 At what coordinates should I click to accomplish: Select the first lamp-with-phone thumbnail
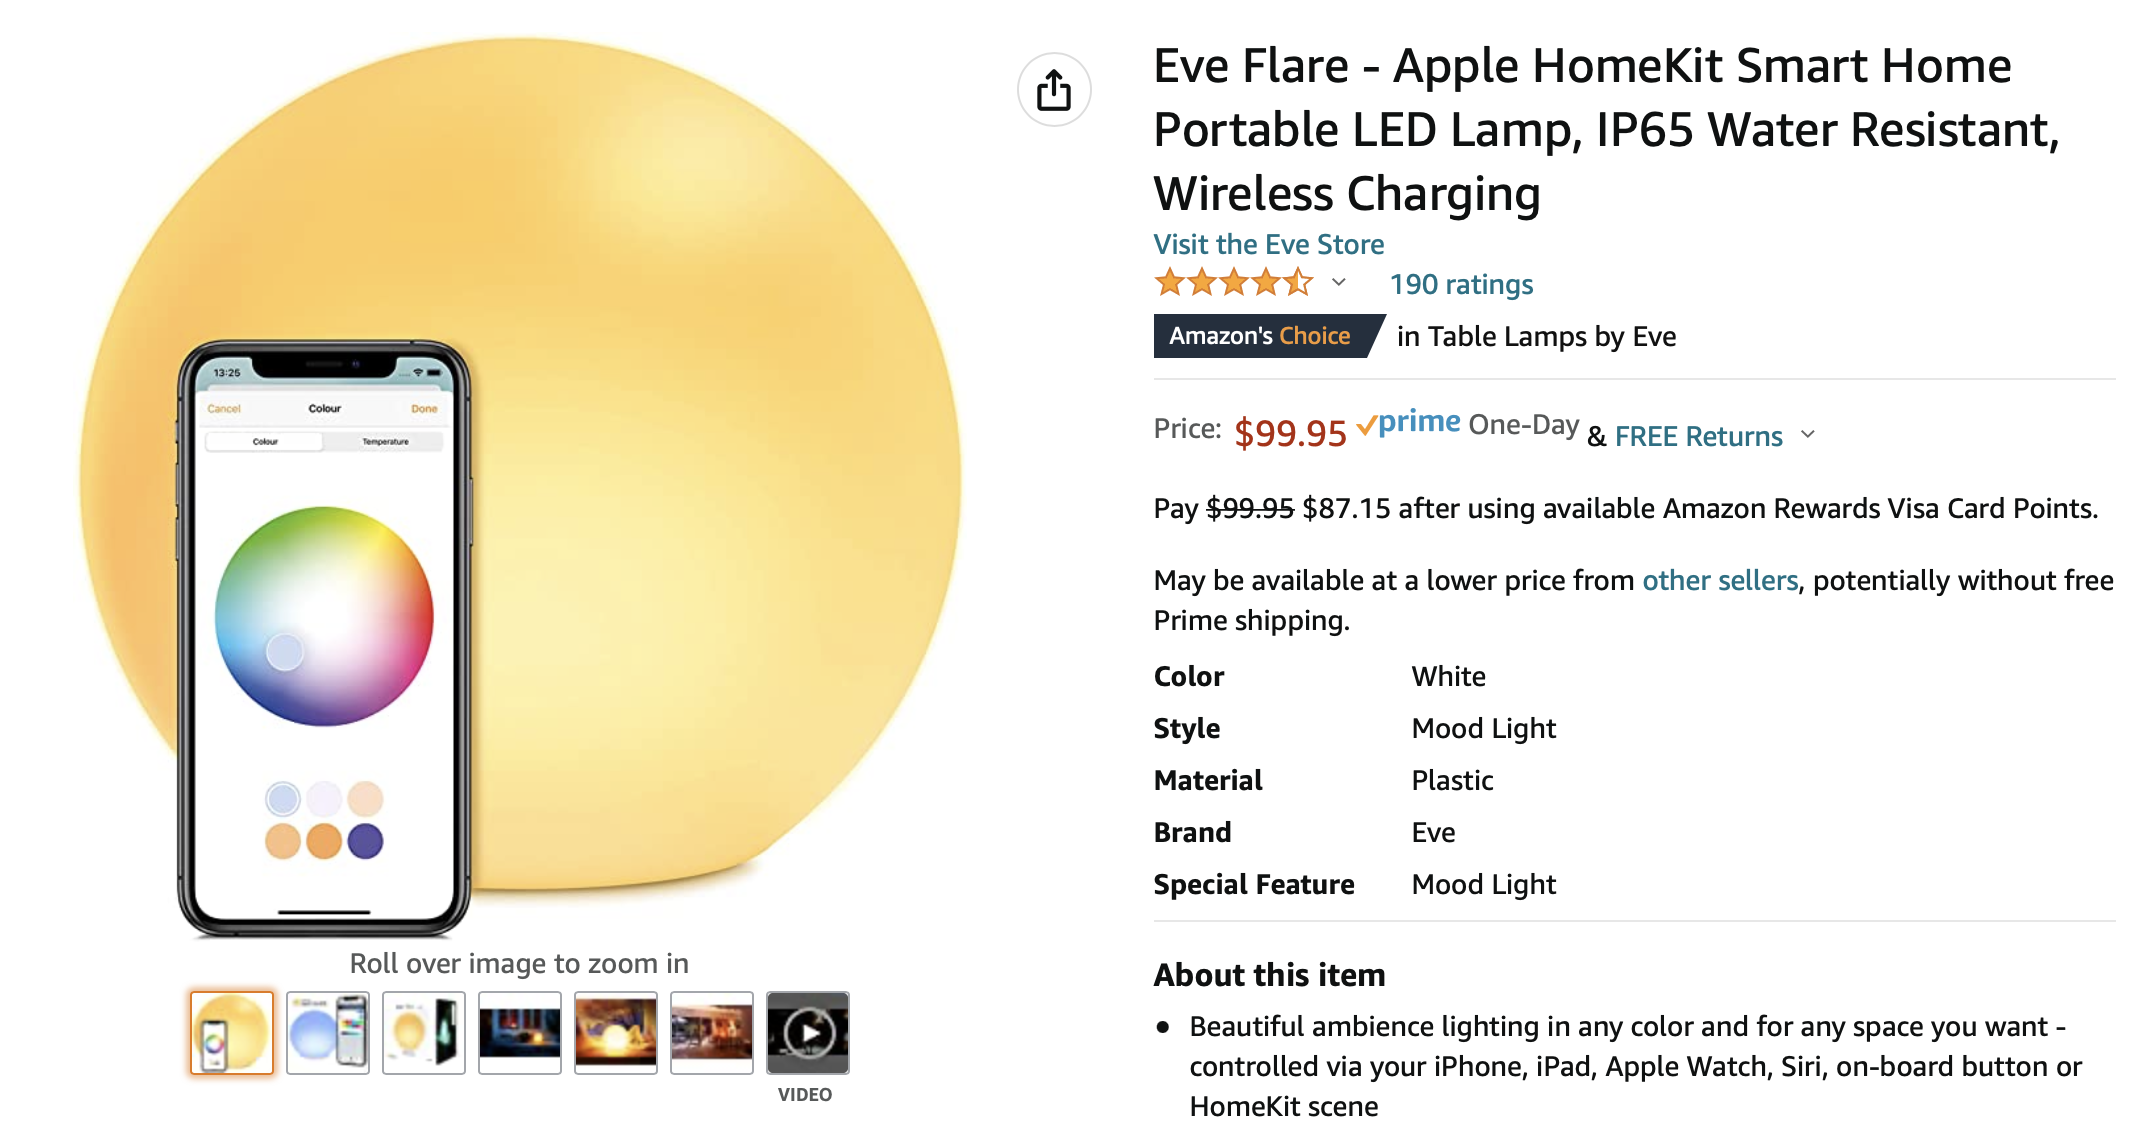click(232, 1033)
